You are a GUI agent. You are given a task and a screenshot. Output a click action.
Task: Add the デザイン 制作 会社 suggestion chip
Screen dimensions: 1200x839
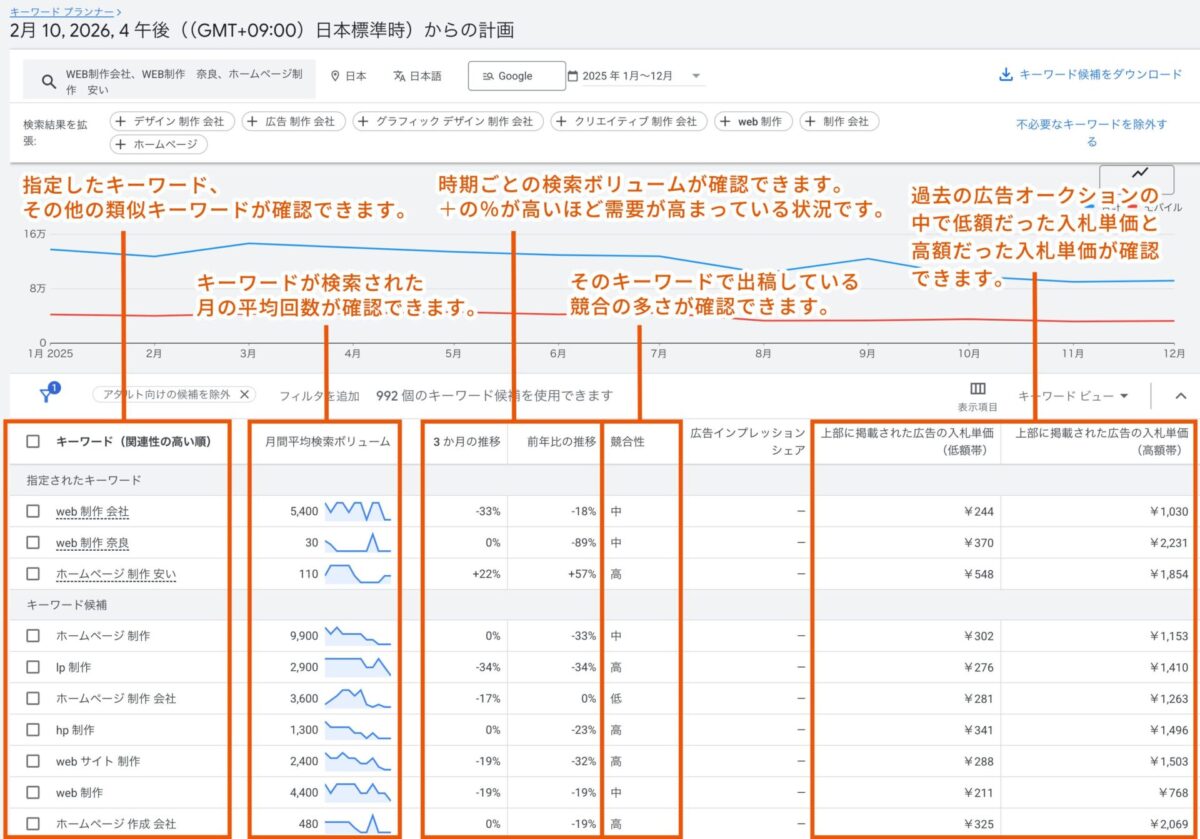(x=171, y=121)
